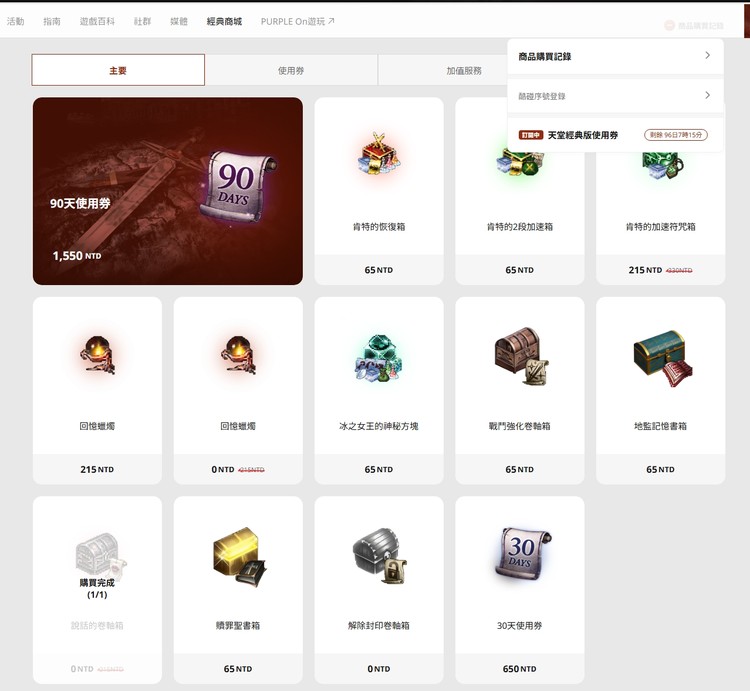Click the 購買完成 (1/1) label
Screen dimensions: 750x691
[97, 589]
